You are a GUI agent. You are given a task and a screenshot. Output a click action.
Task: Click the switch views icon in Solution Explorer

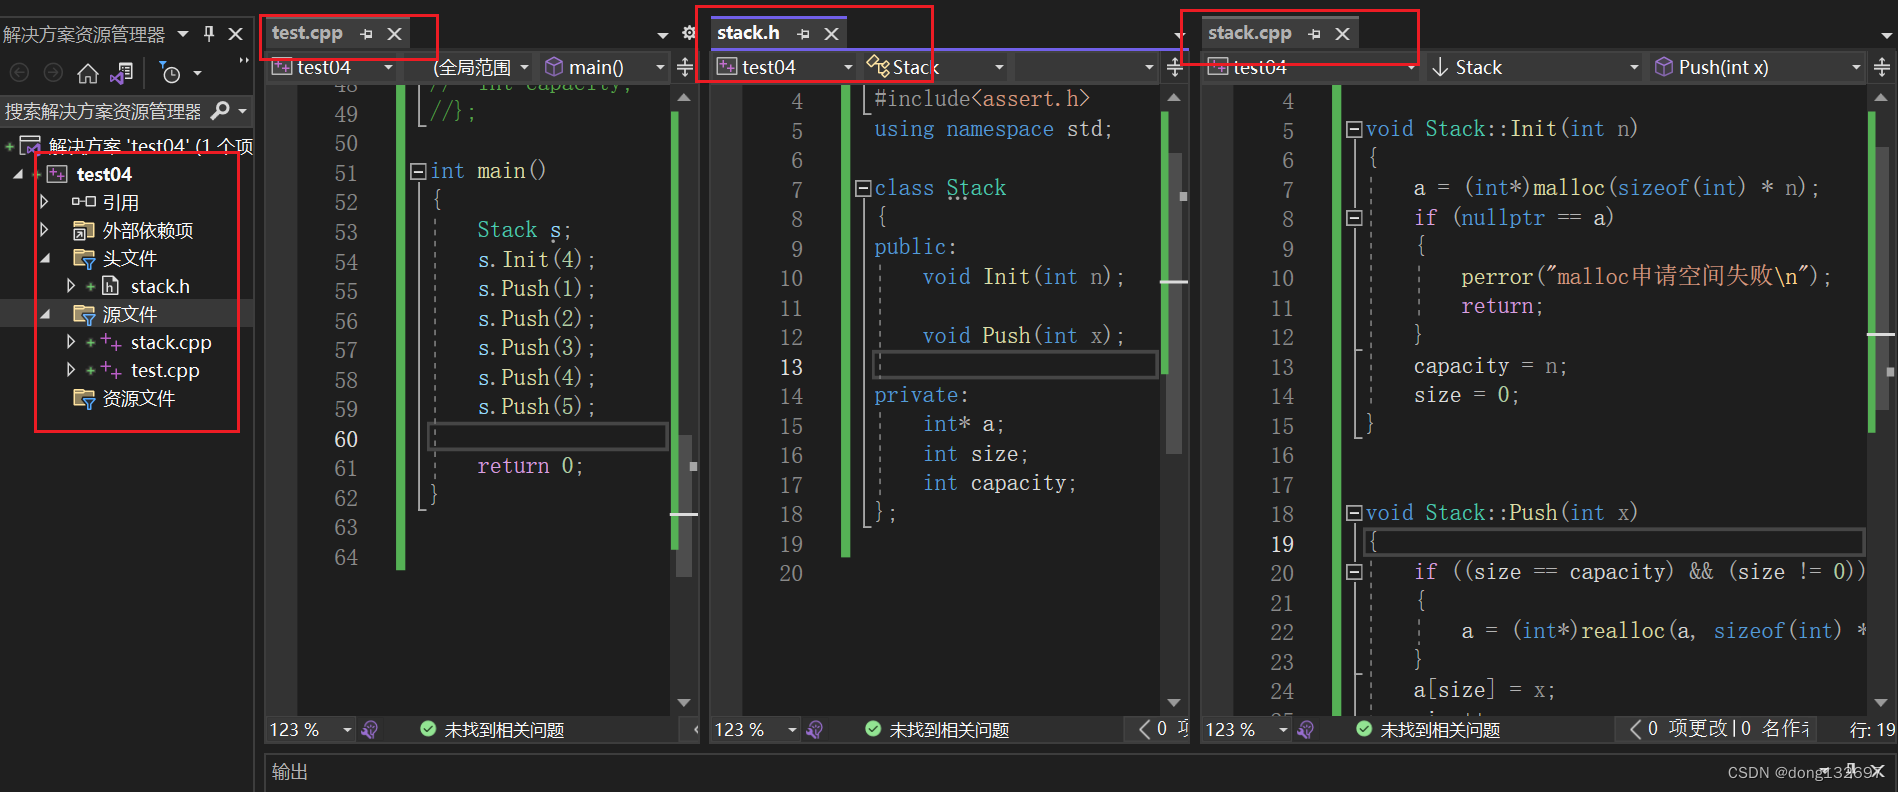(x=122, y=73)
